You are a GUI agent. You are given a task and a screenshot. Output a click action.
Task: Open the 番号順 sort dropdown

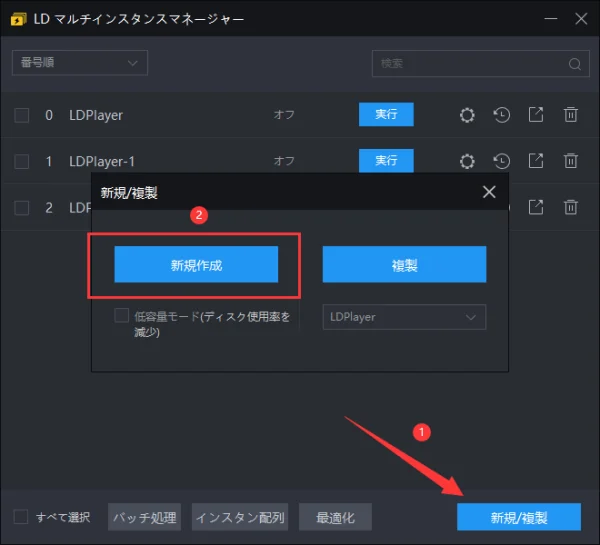point(80,63)
